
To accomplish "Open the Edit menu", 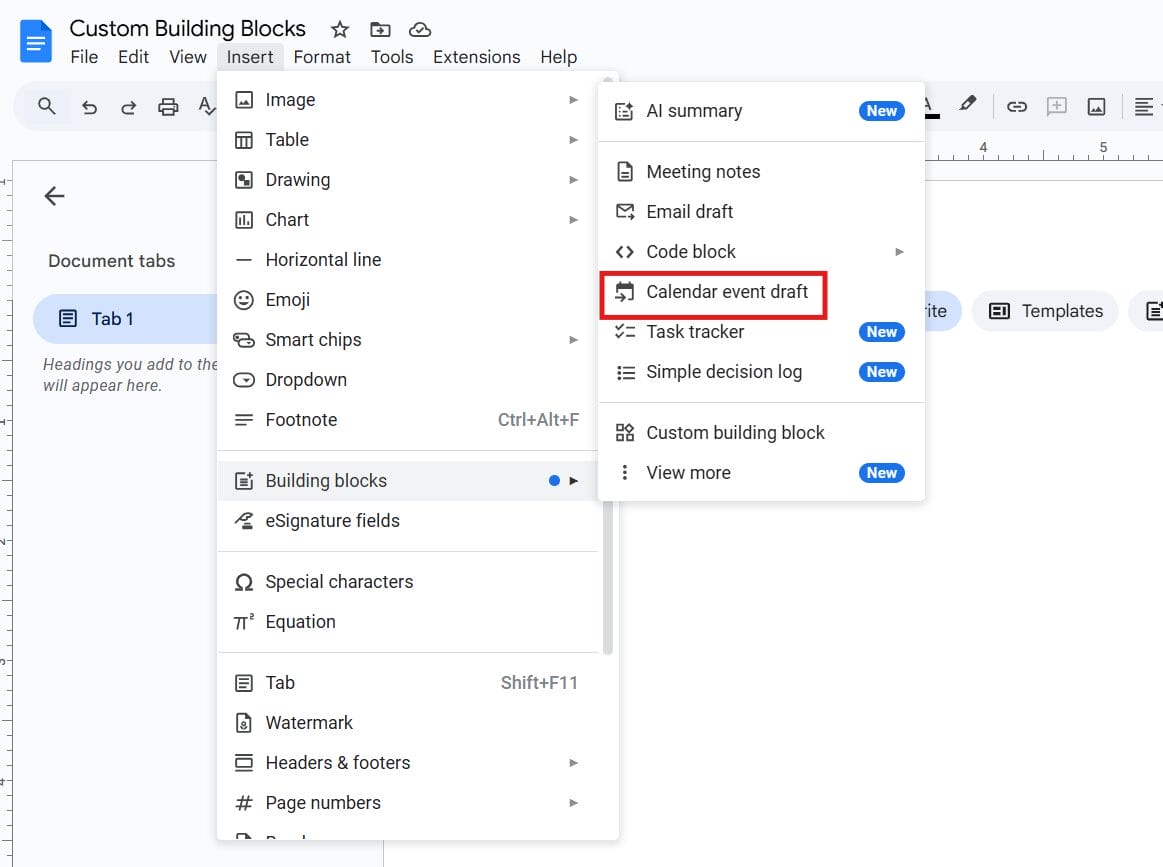I will point(134,57).
